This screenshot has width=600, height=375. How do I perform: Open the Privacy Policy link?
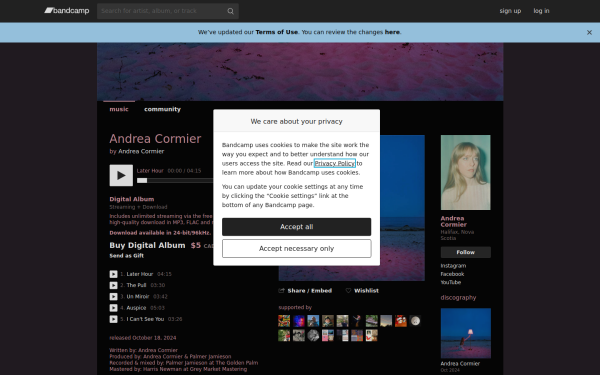coord(334,163)
